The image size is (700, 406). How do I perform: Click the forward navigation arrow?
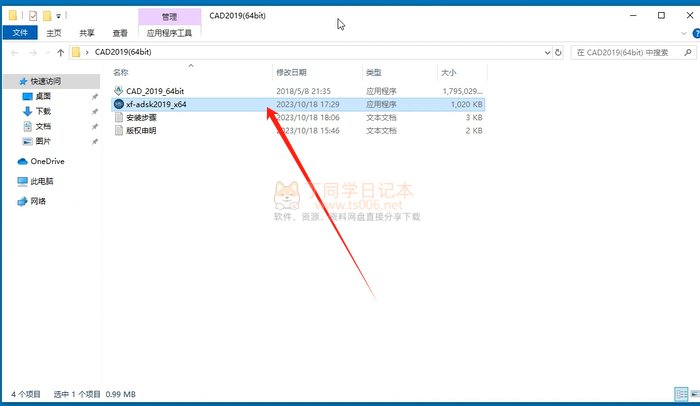33,53
